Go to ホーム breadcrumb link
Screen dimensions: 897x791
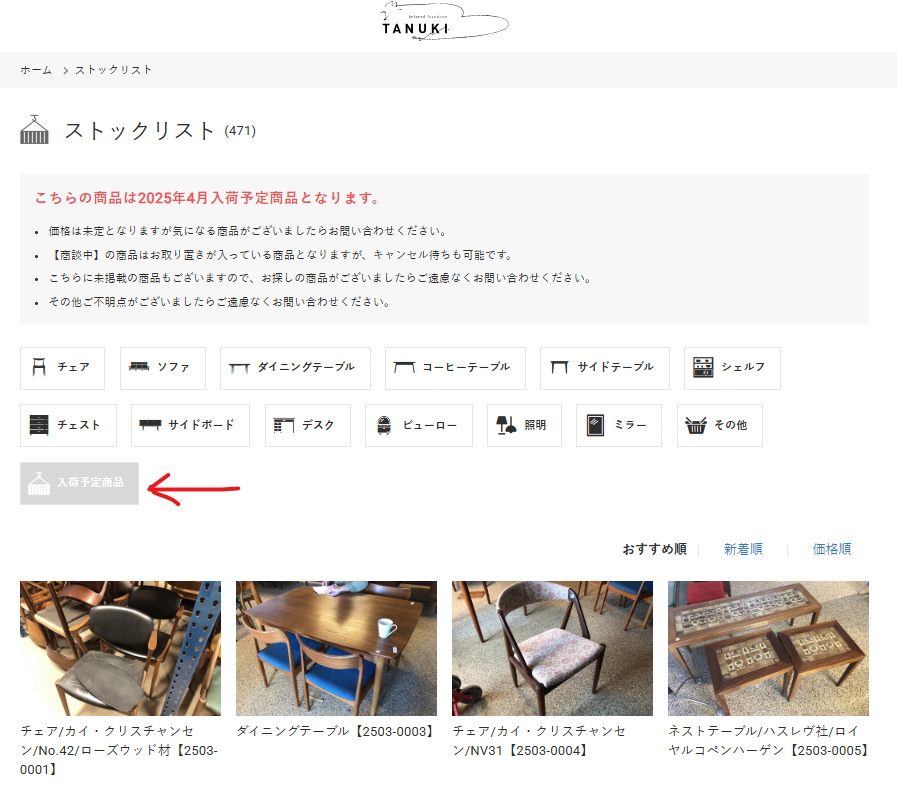click(36, 70)
